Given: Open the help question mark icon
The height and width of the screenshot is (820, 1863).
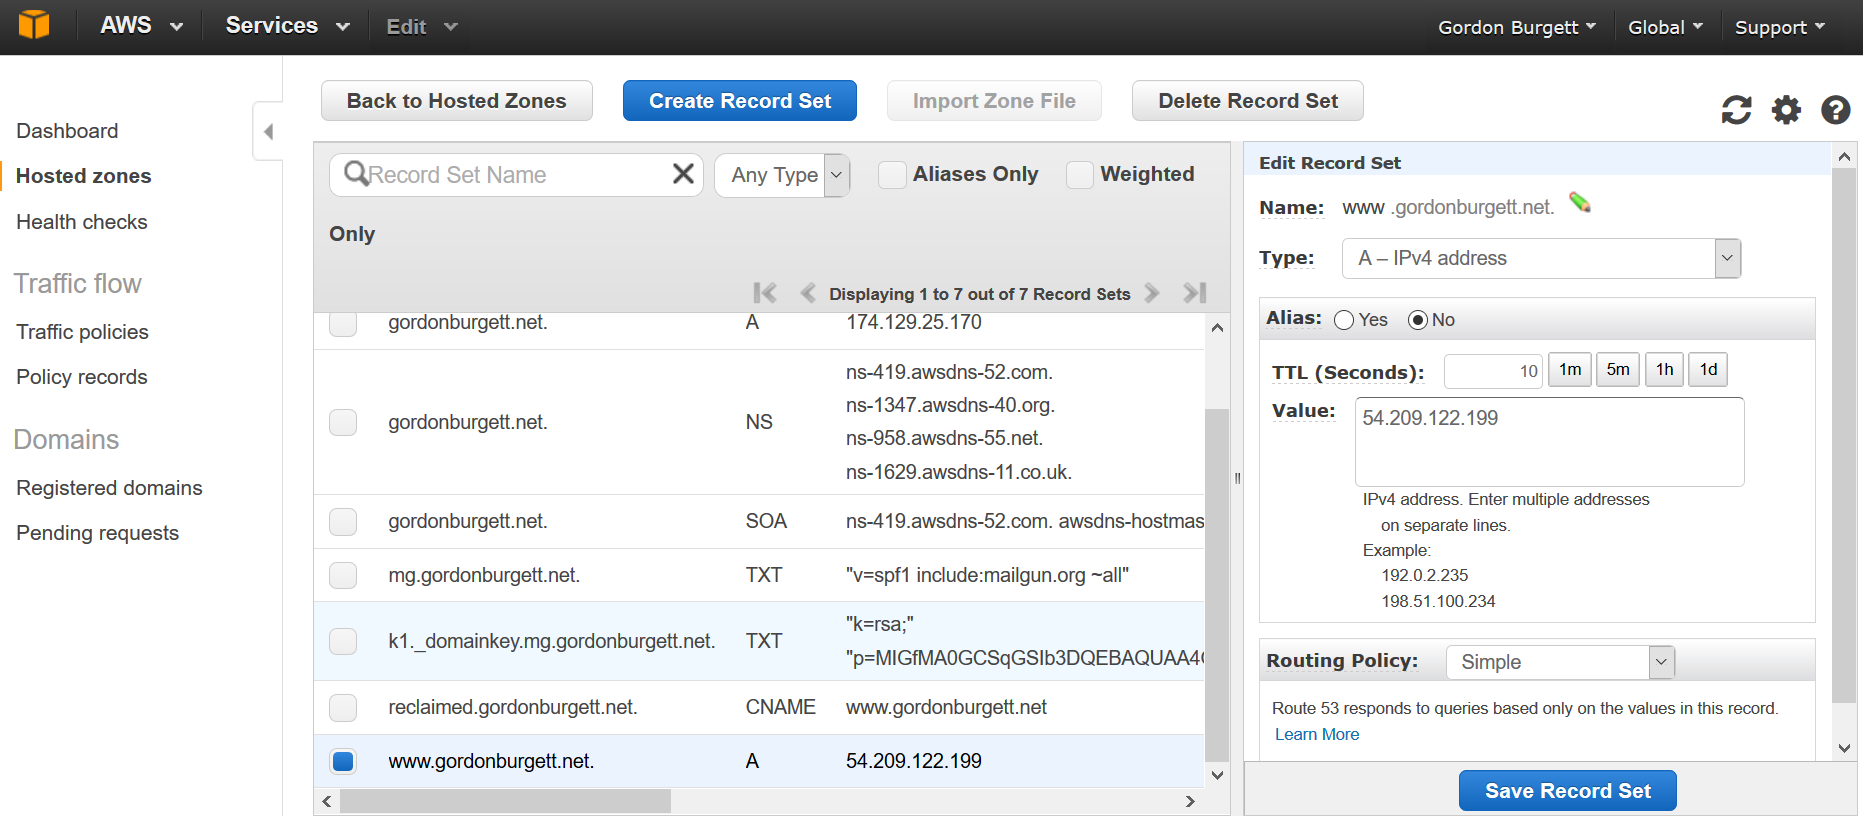Looking at the screenshot, I should pos(1835,110).
